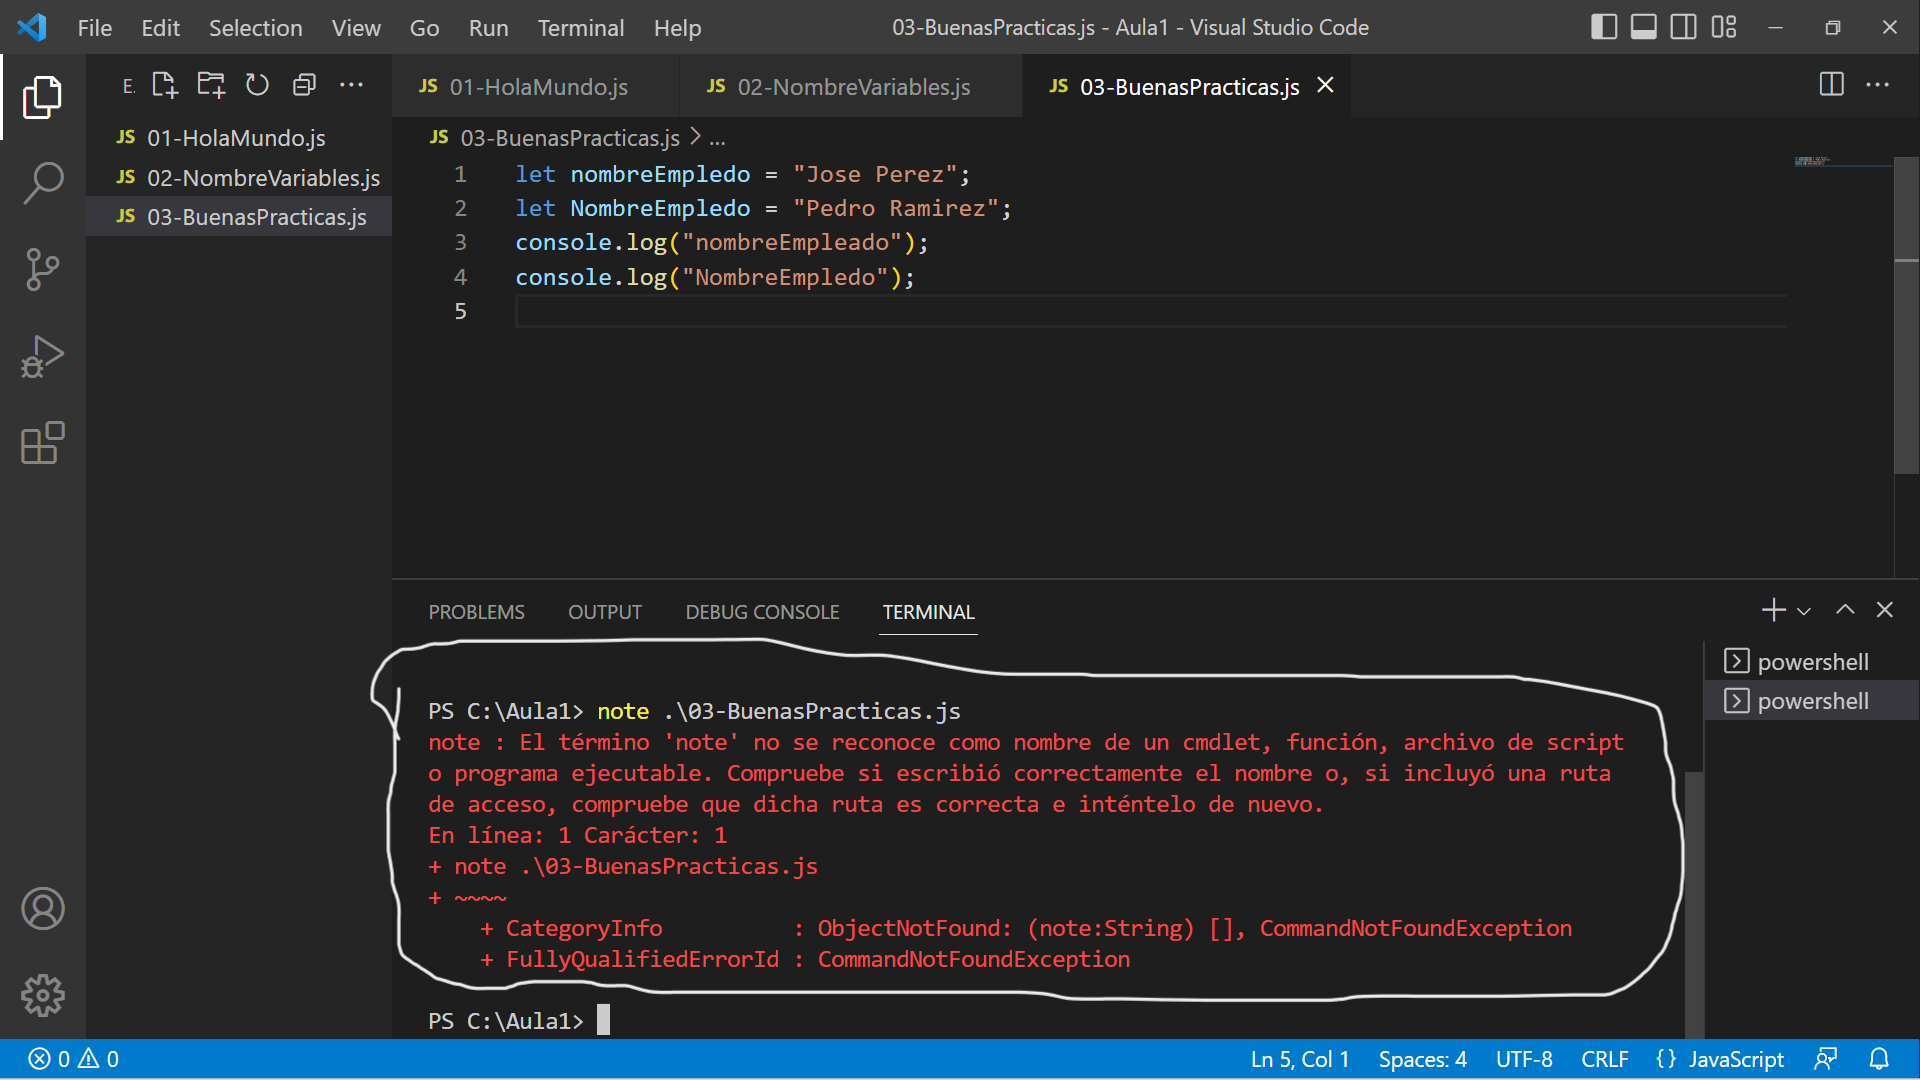Toggle the bottom panel layout button

click(1644, 27)
